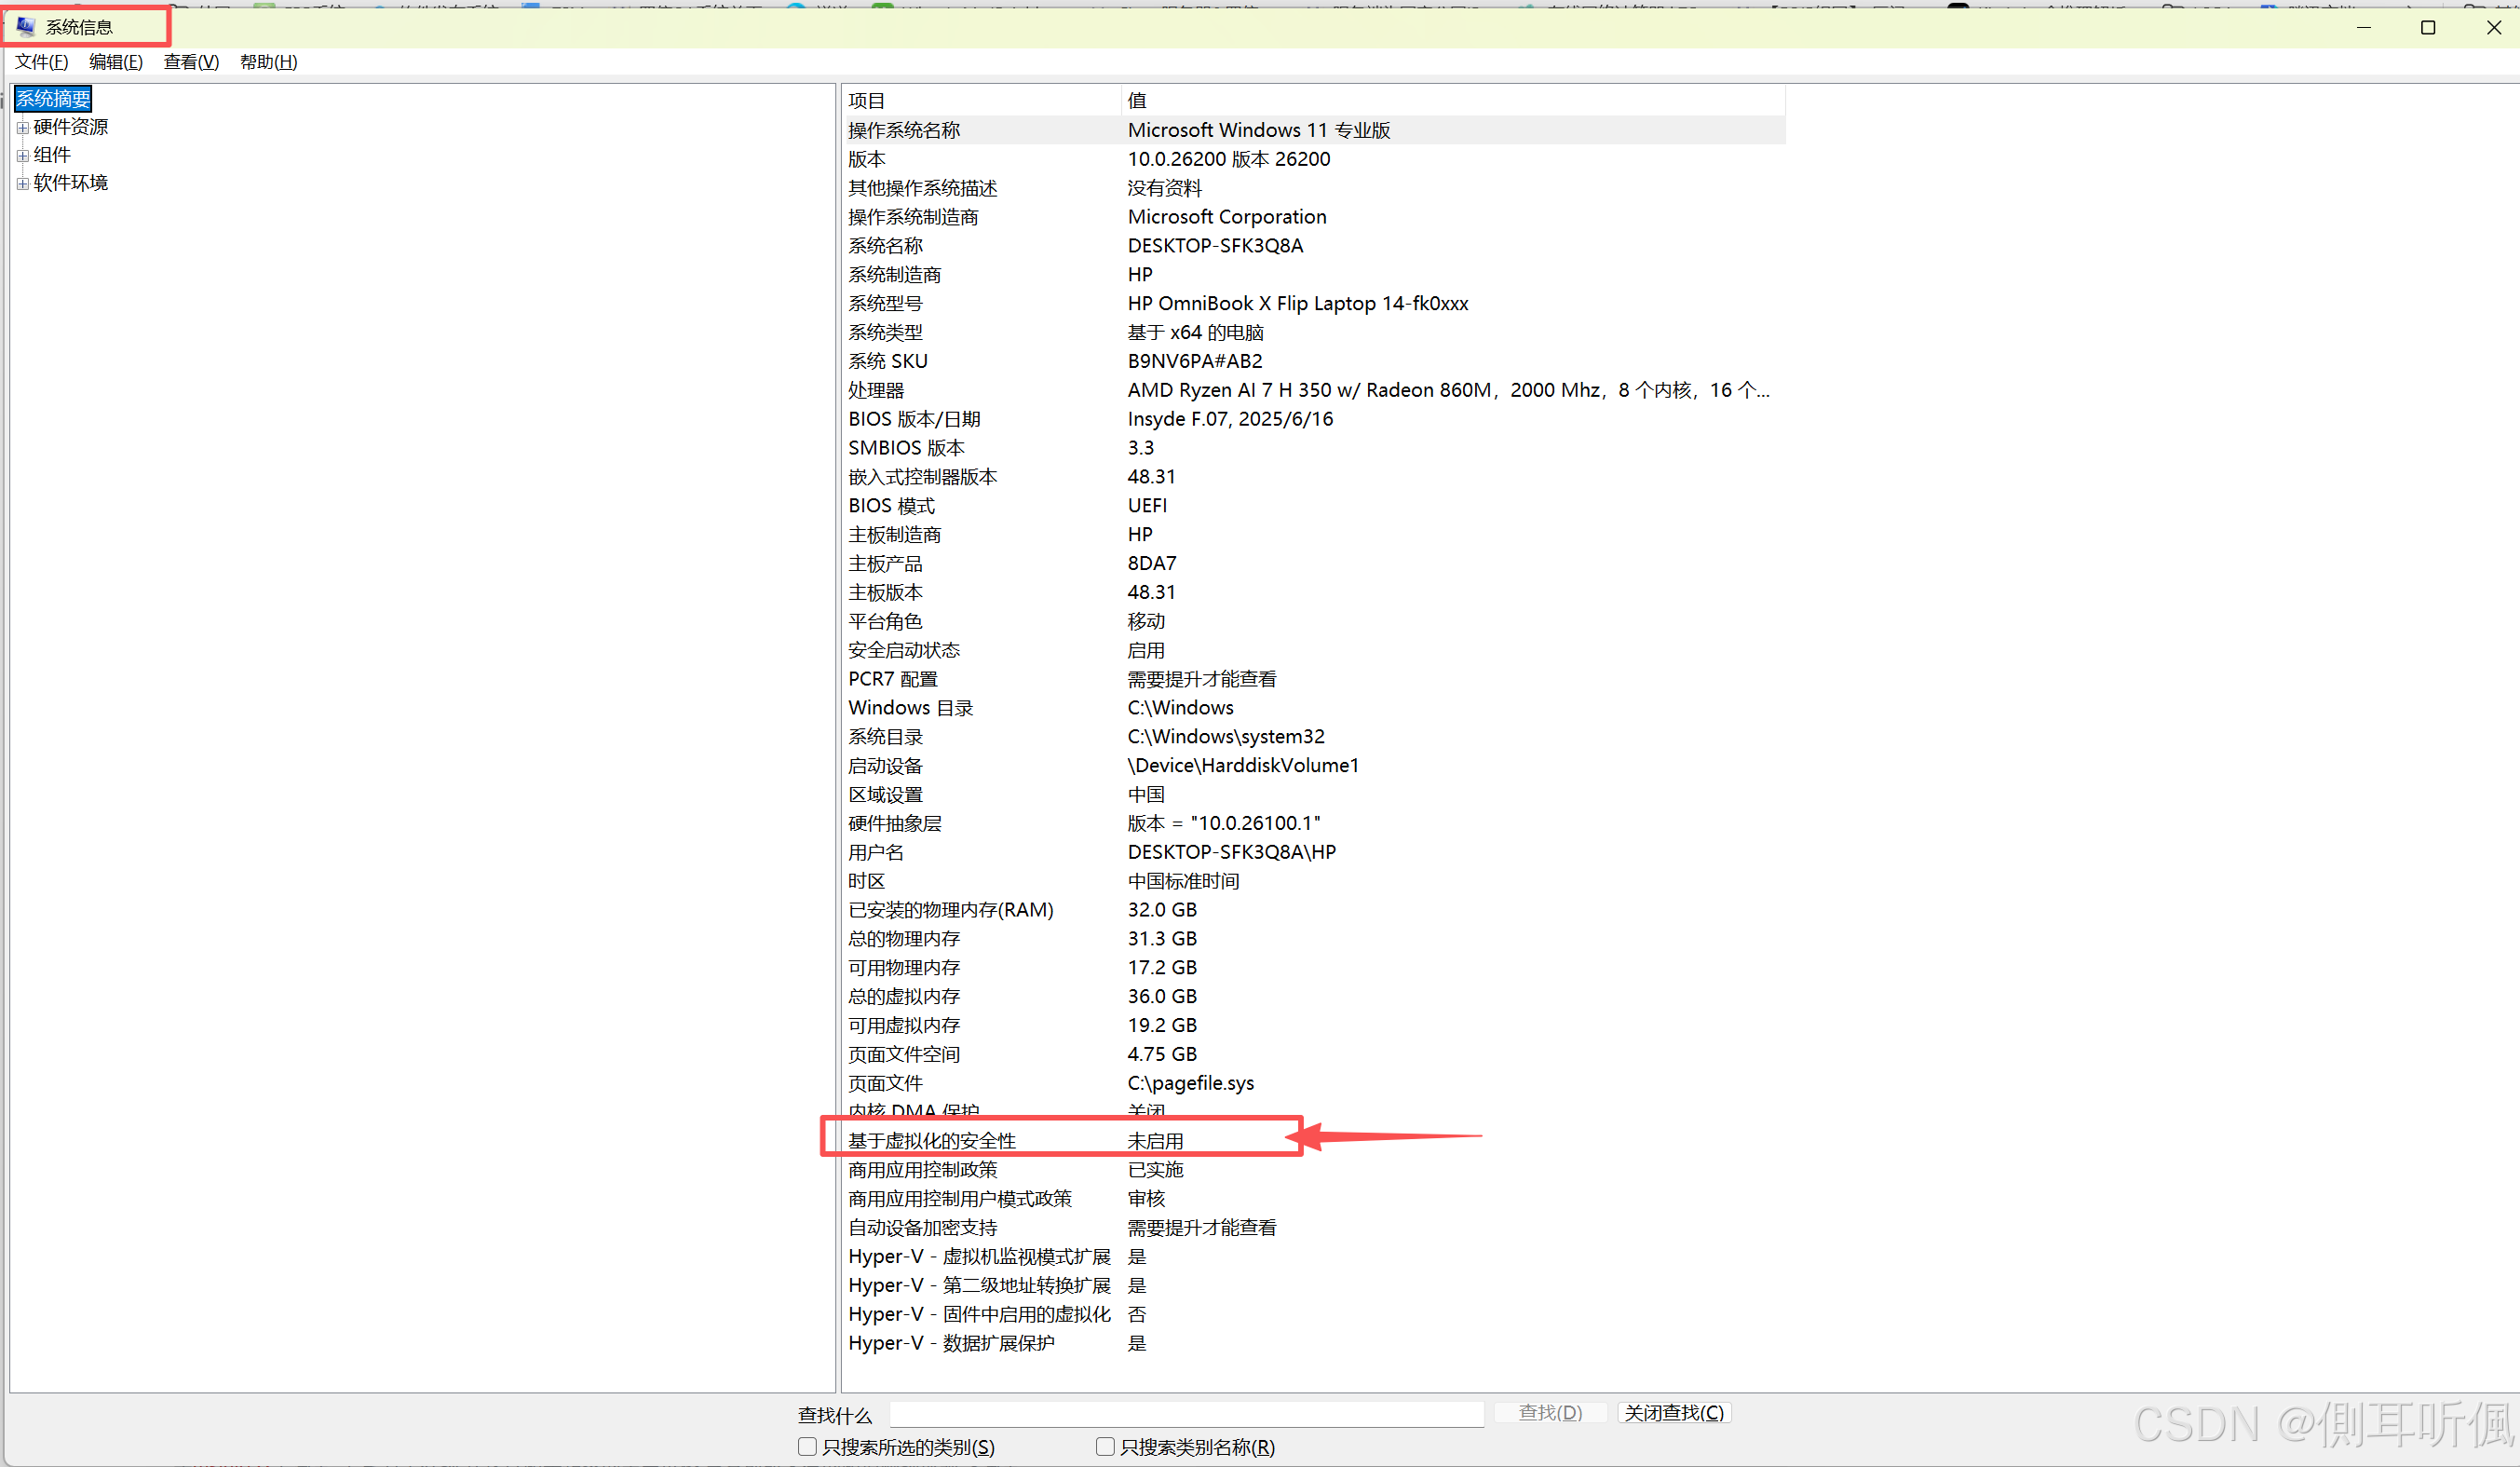Maximize the 系统信息 window
Image resolution: width=2520 pixels, height=1467 pixels.
(x=2427, y=27)
